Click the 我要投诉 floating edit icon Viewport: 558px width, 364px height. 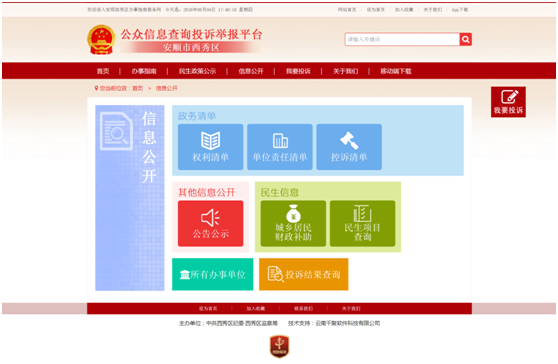click(508, 102)
